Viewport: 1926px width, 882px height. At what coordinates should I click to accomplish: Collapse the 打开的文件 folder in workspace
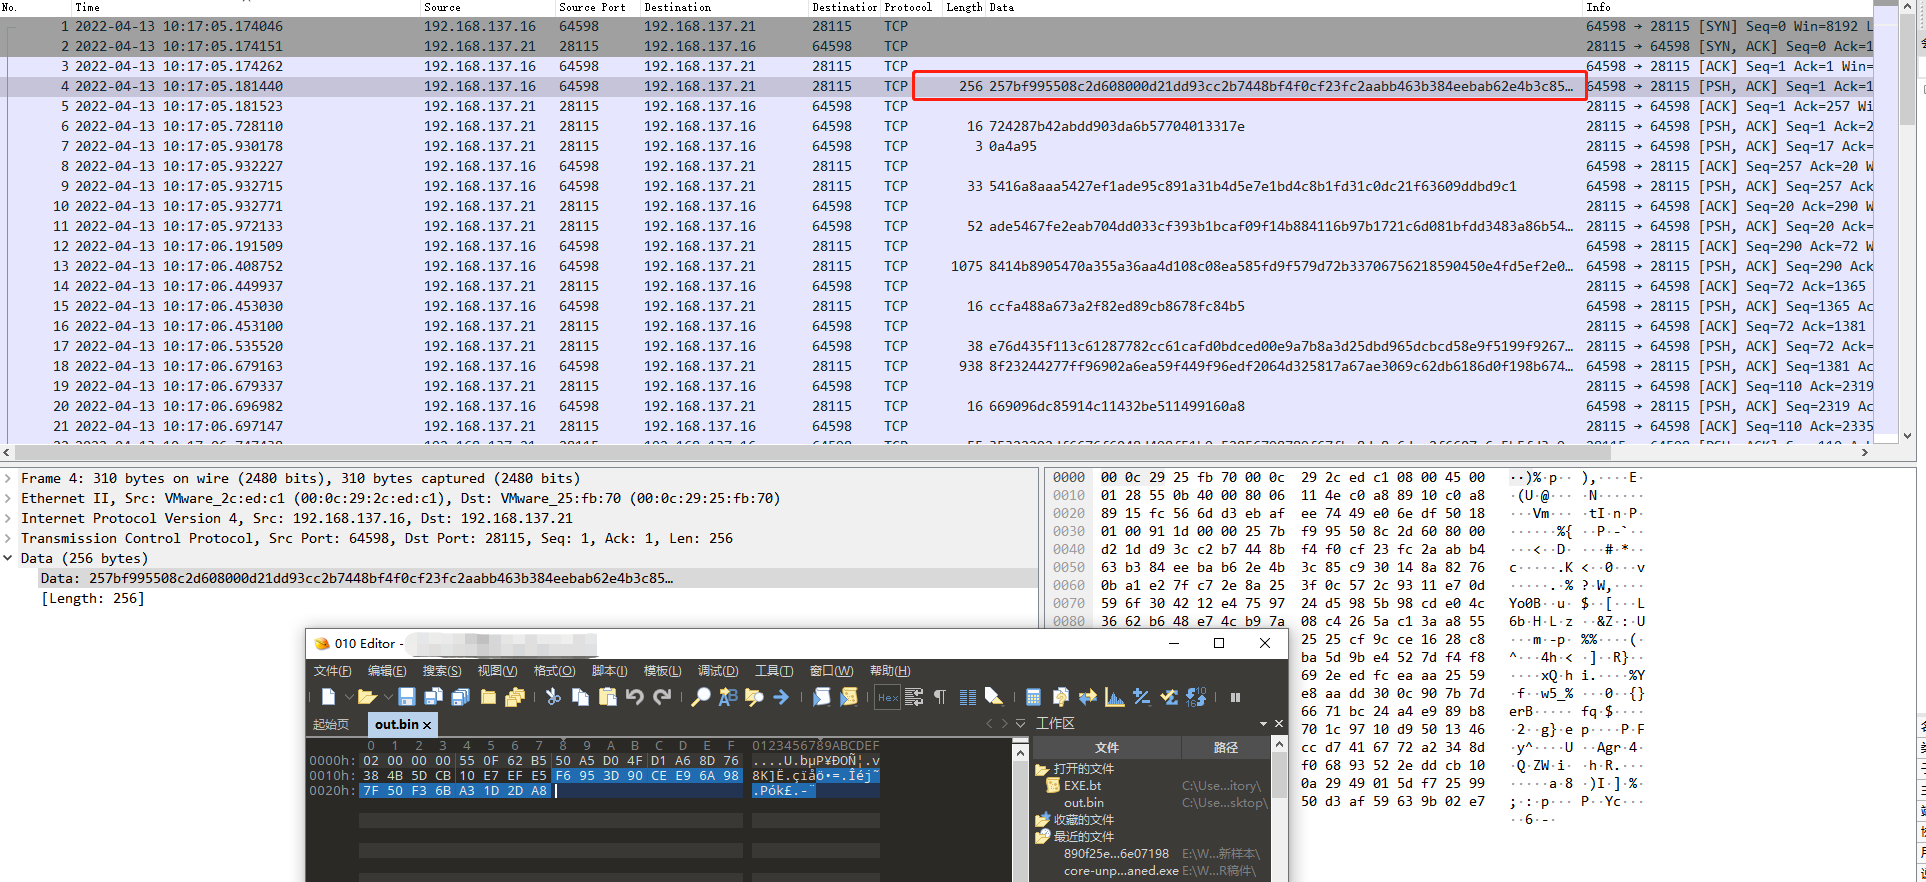tap(1041, 769)
